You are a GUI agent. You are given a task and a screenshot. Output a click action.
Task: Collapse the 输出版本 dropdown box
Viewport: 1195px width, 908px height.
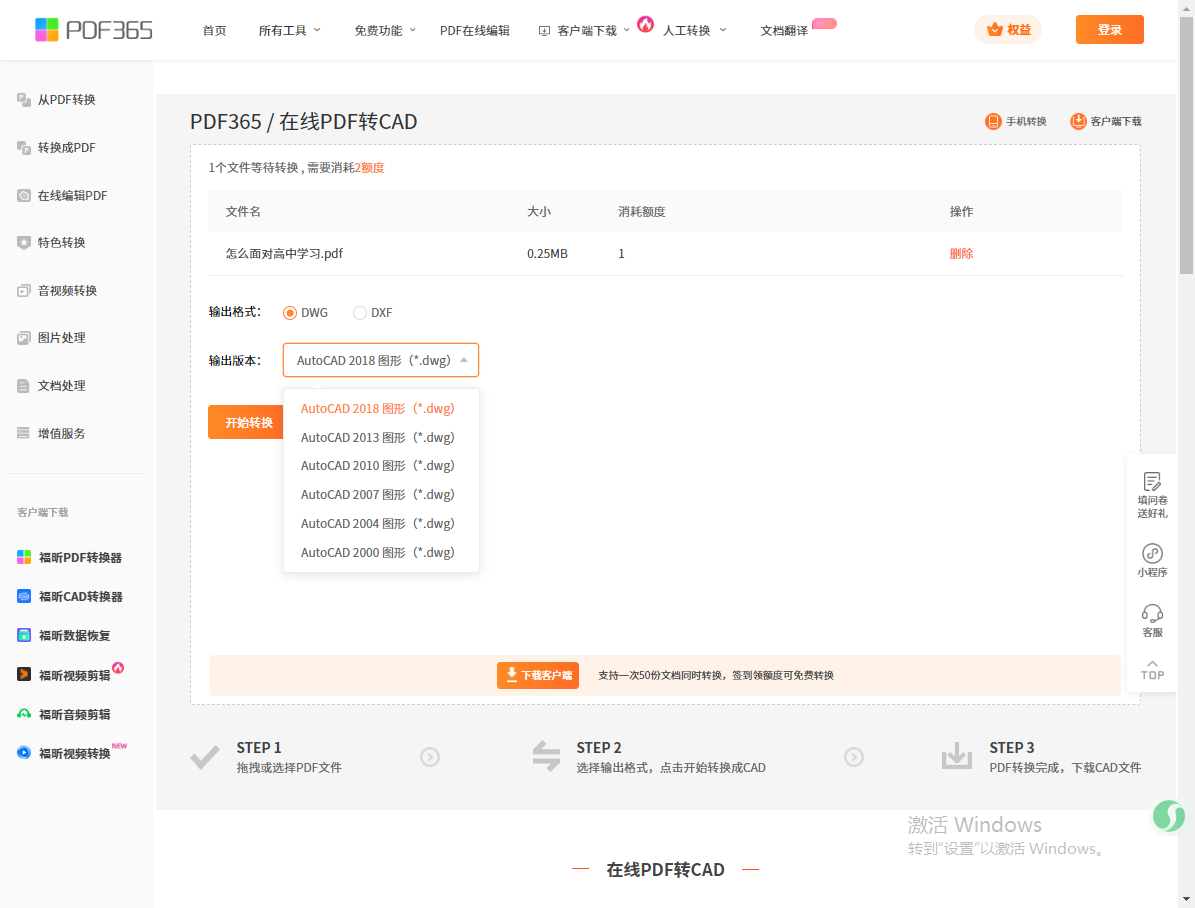click(381, 360)
